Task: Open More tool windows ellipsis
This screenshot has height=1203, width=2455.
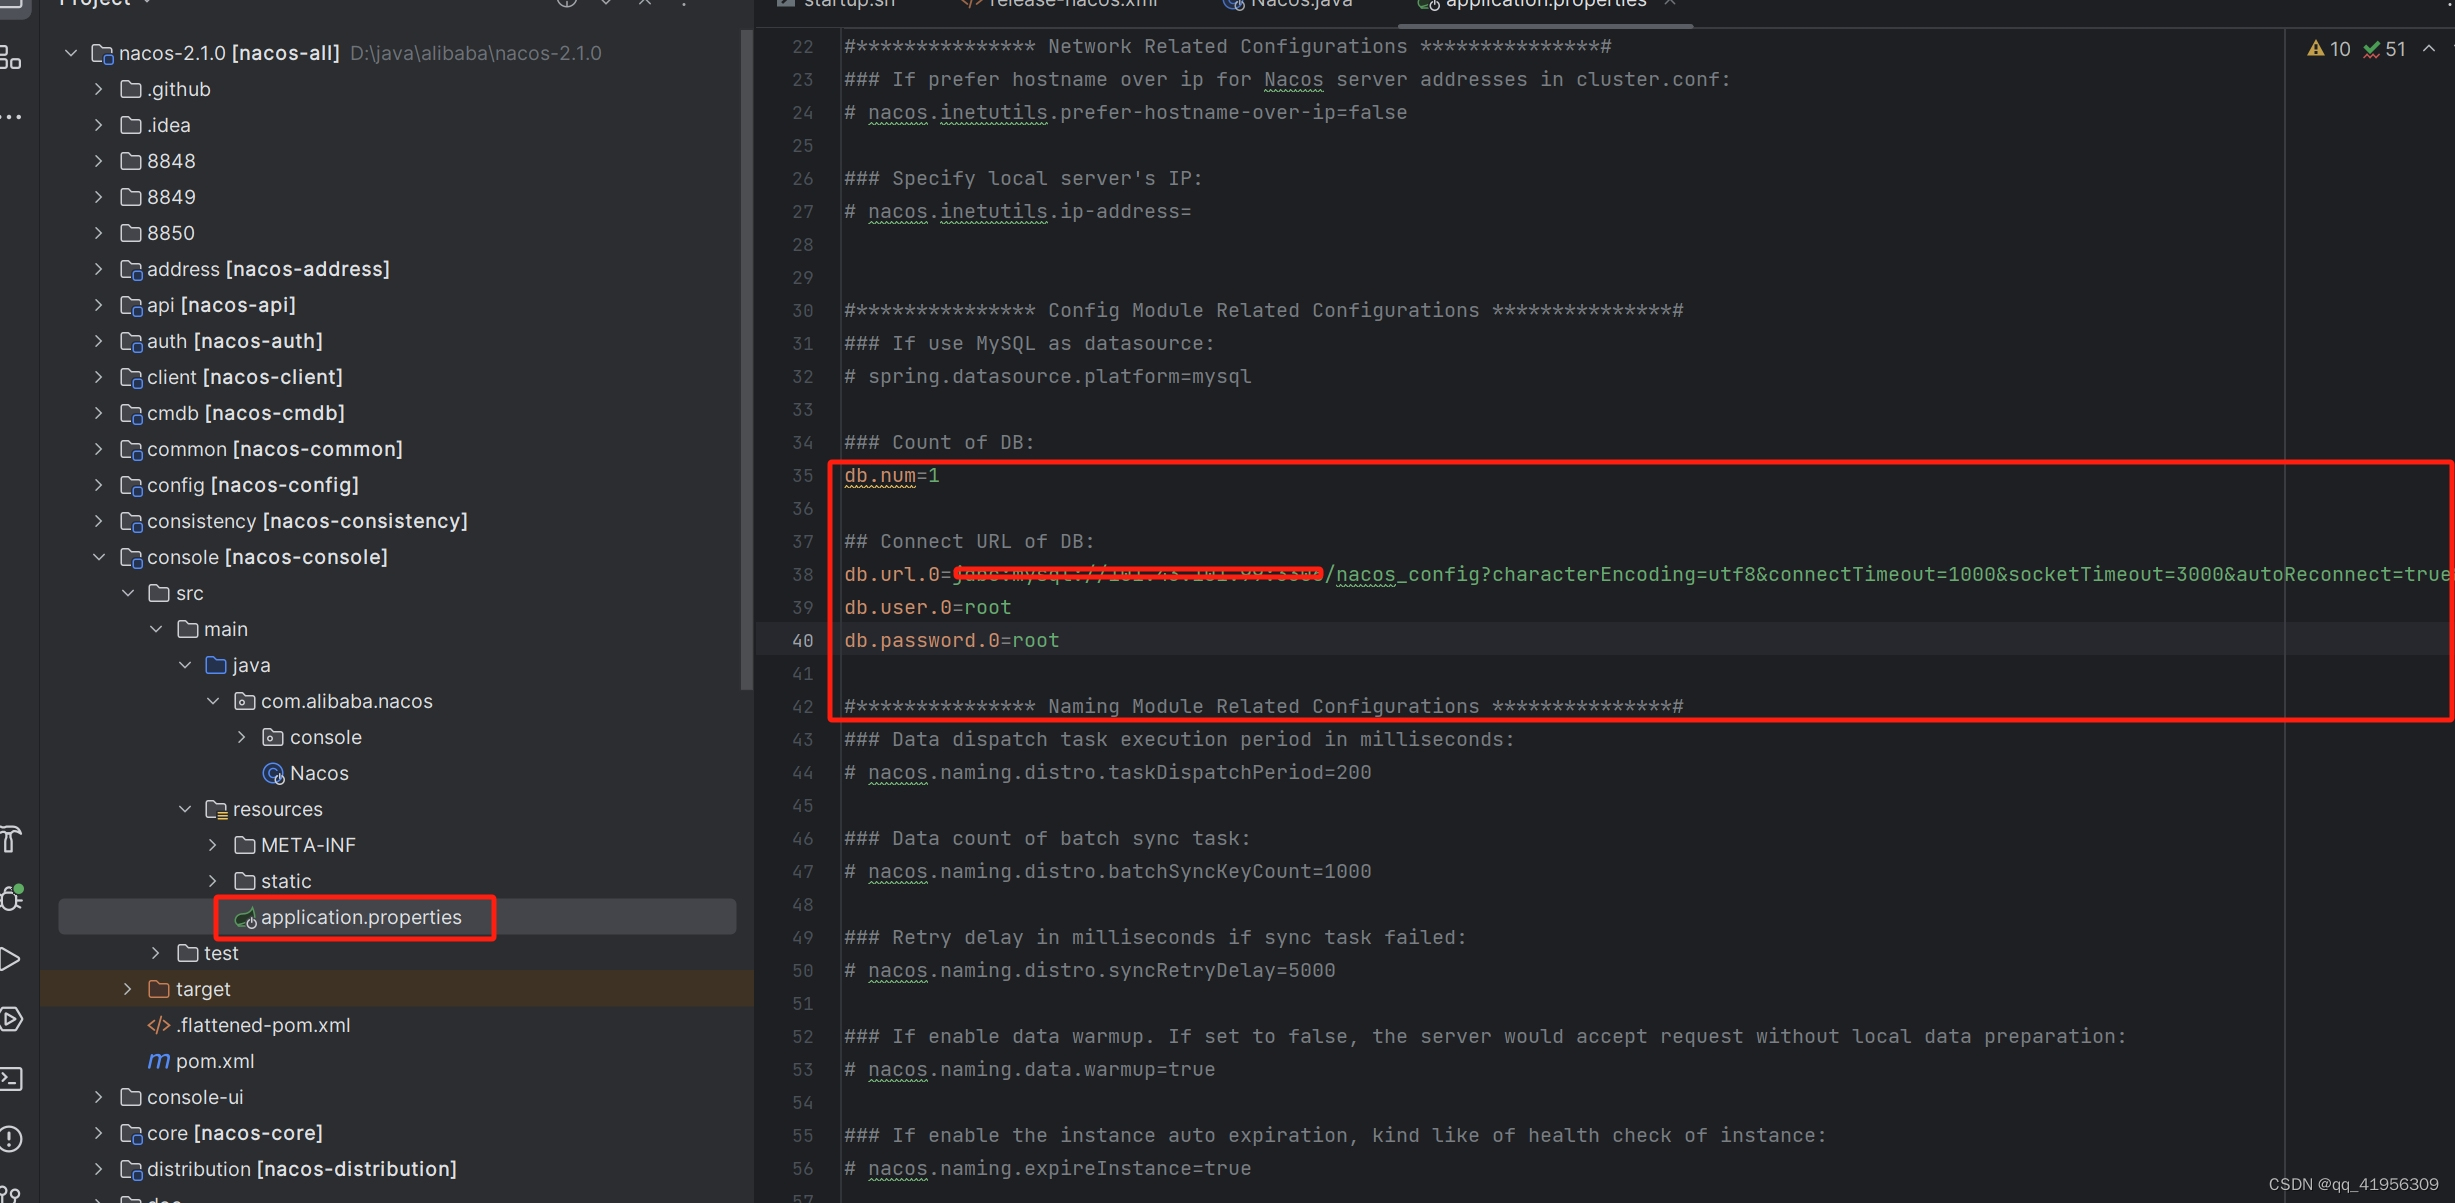Action: 11,117
